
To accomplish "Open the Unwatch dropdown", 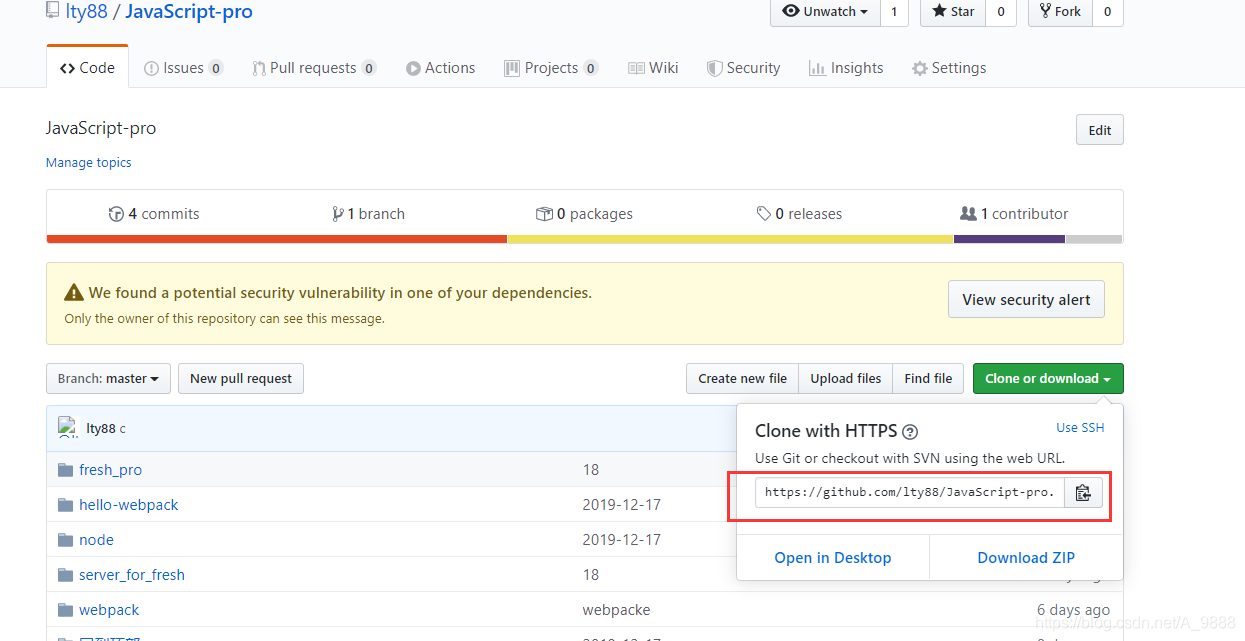I will pyautogui.click(x=825, y=11).
